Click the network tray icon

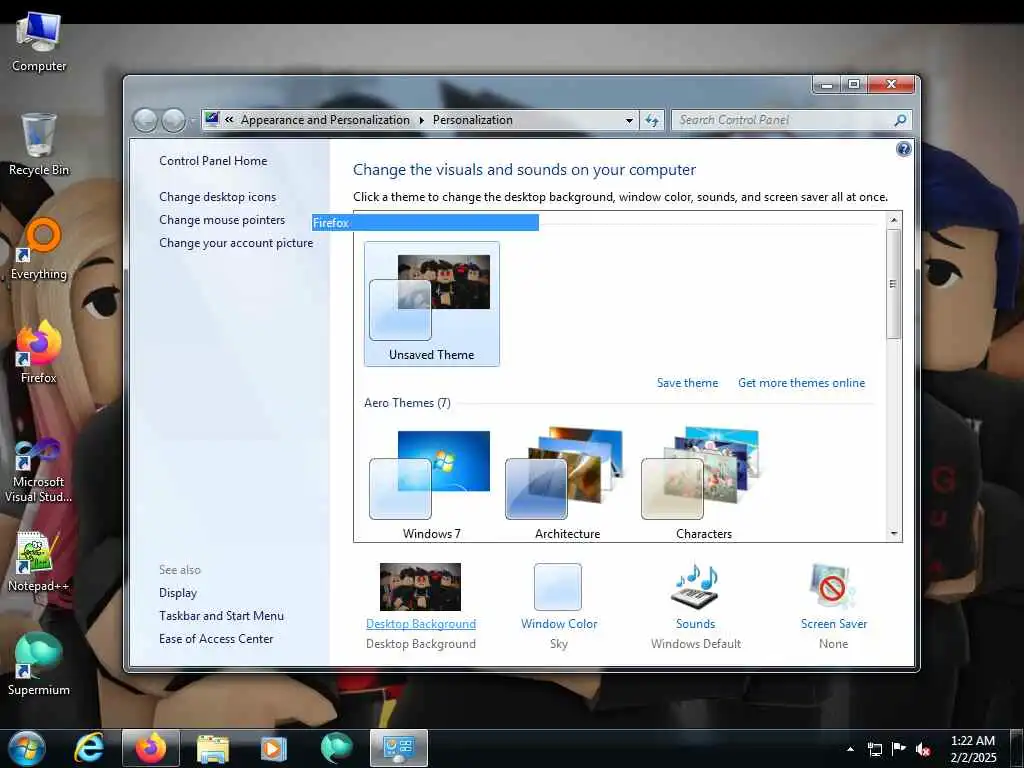point(874,749)
